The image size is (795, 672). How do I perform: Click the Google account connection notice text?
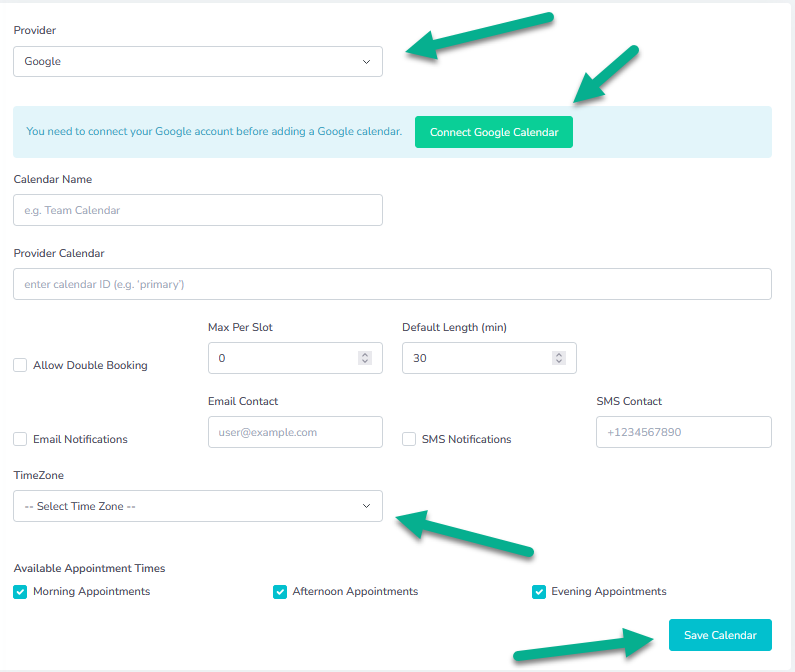[x=214, y=131]
